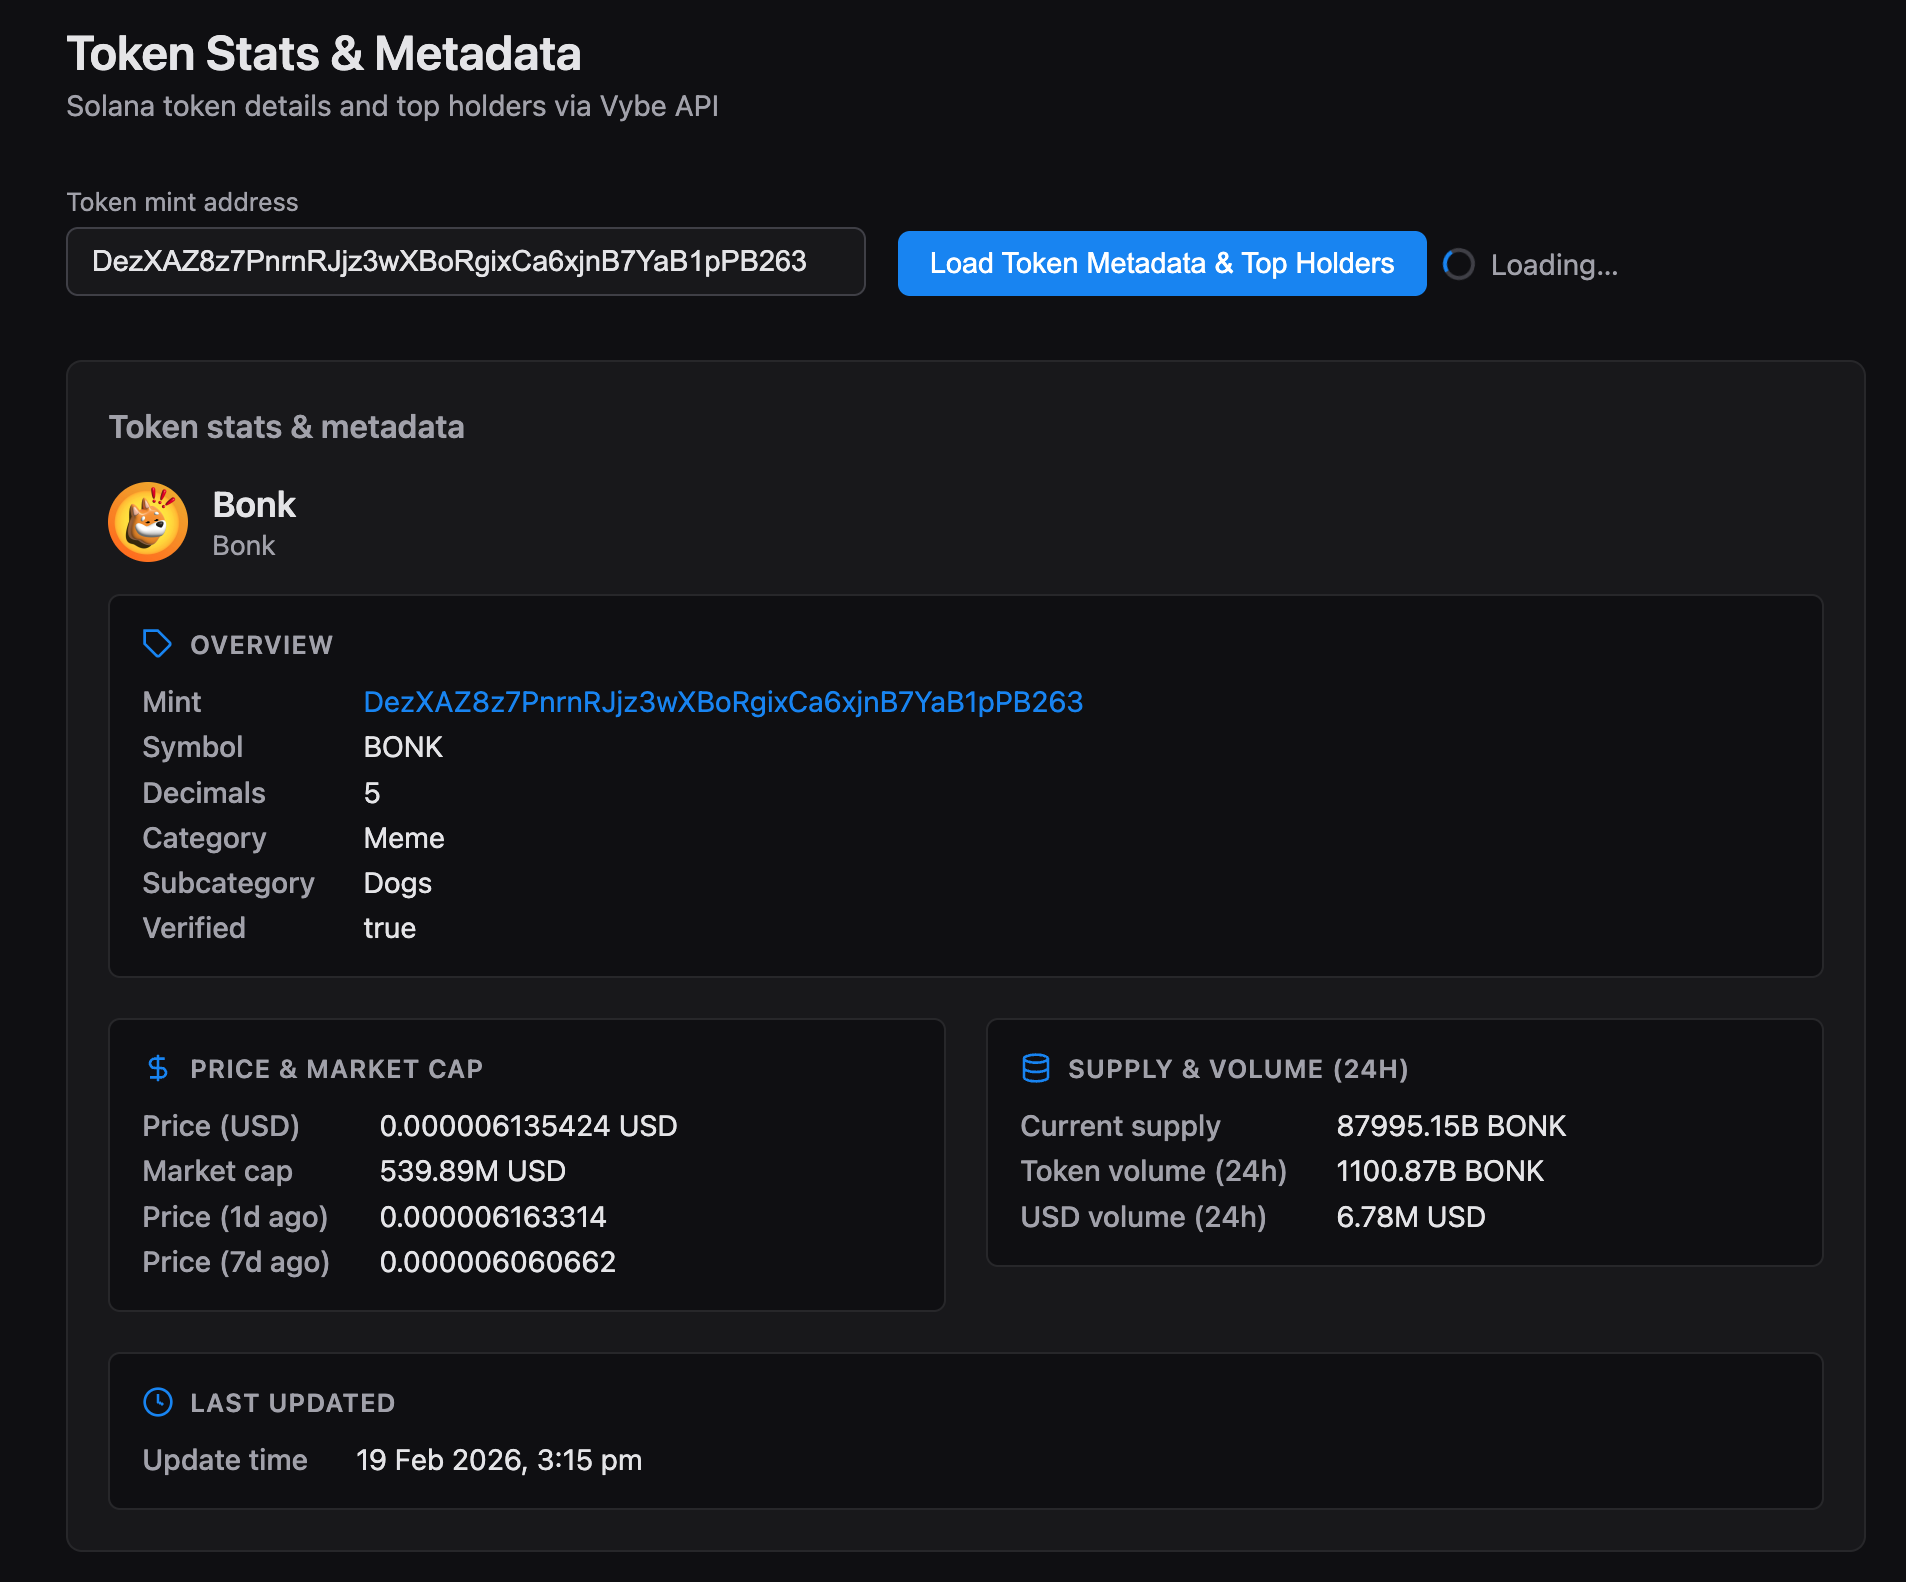Click the Decimals value 5

coord(372,793)
